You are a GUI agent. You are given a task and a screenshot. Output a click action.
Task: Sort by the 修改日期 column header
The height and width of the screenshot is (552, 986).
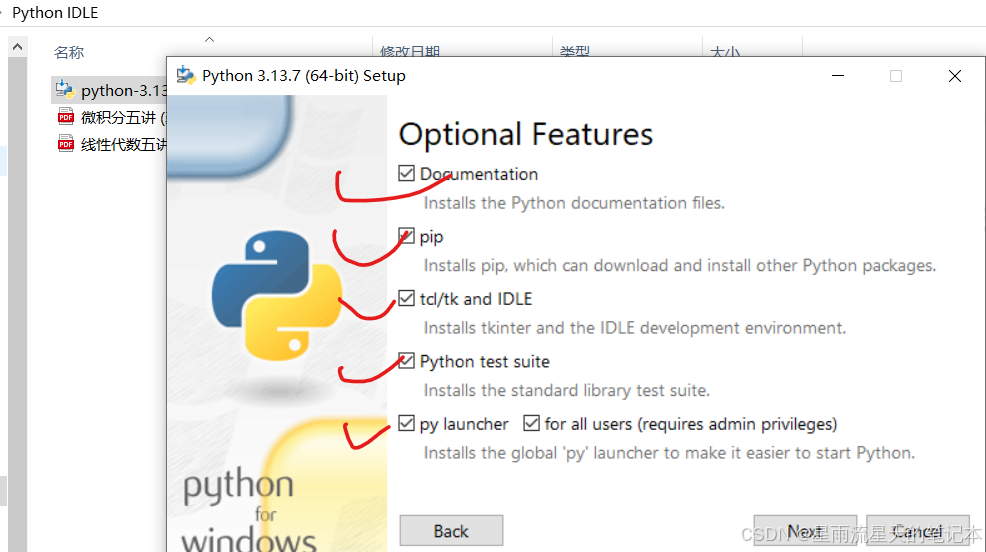click(x=409, y=52)
